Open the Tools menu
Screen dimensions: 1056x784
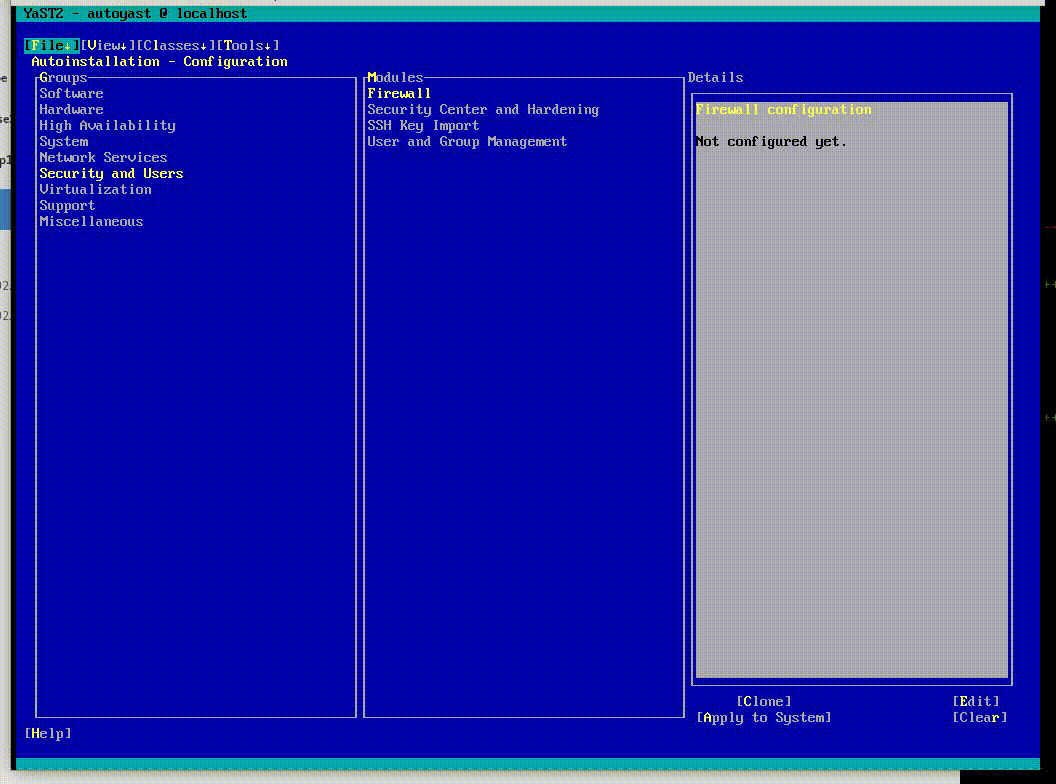point(248,45)
